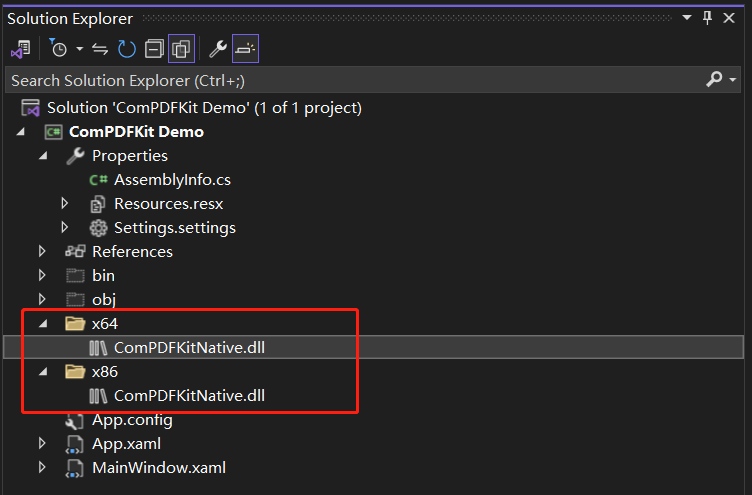Click the App.xaml file icon
This screenshot has width=752, height=495.
tap(74, 444)
